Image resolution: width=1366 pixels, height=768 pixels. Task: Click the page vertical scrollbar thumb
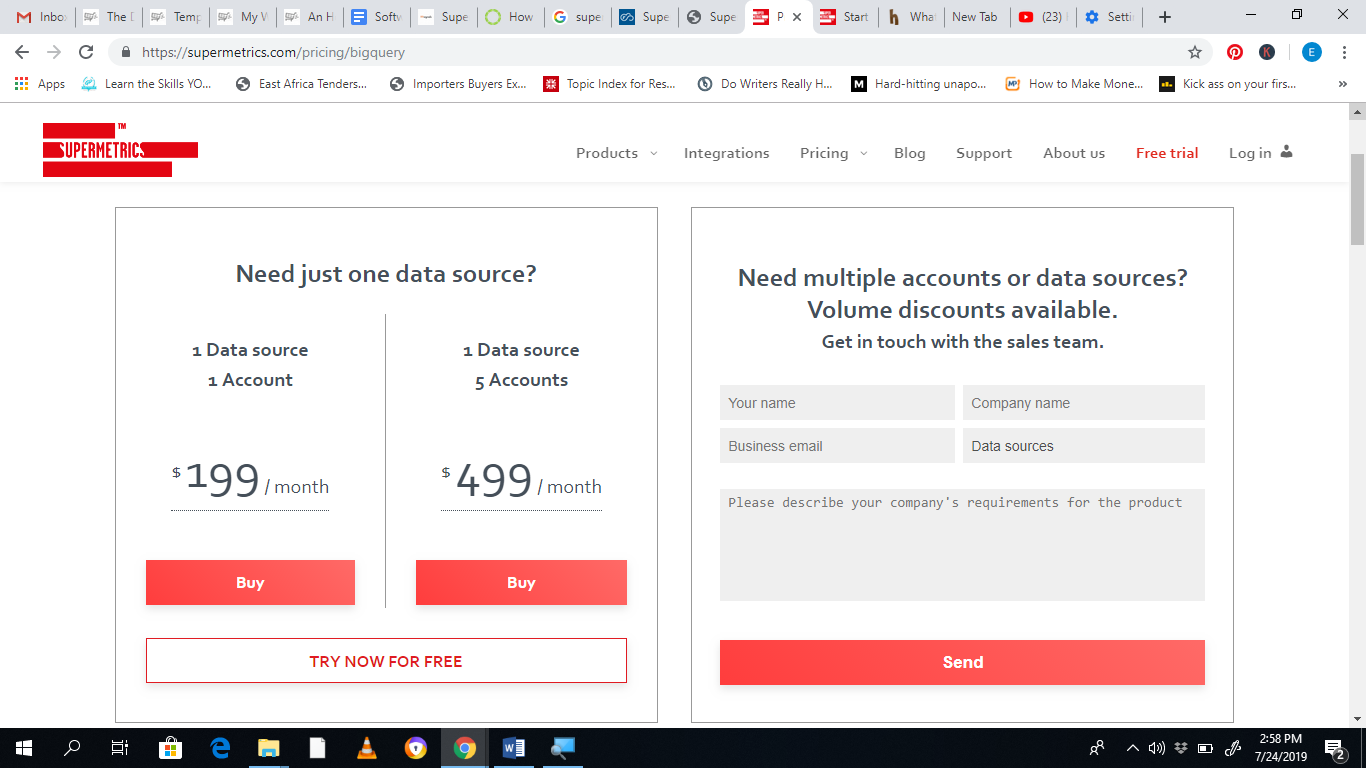point(1357,200)
